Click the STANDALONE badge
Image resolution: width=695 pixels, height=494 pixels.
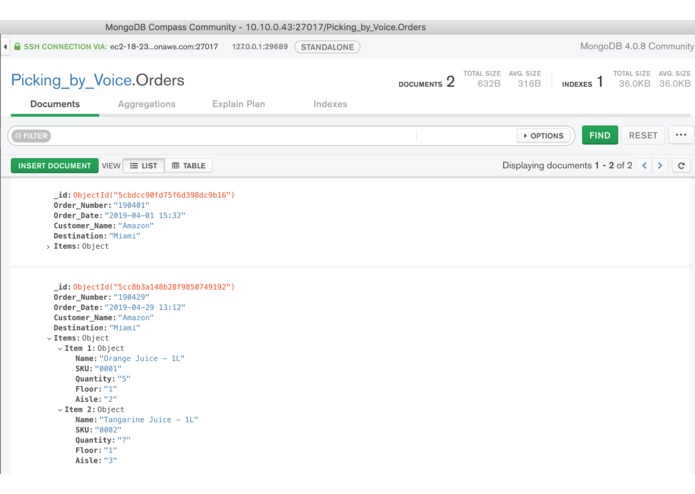[327, 47]
